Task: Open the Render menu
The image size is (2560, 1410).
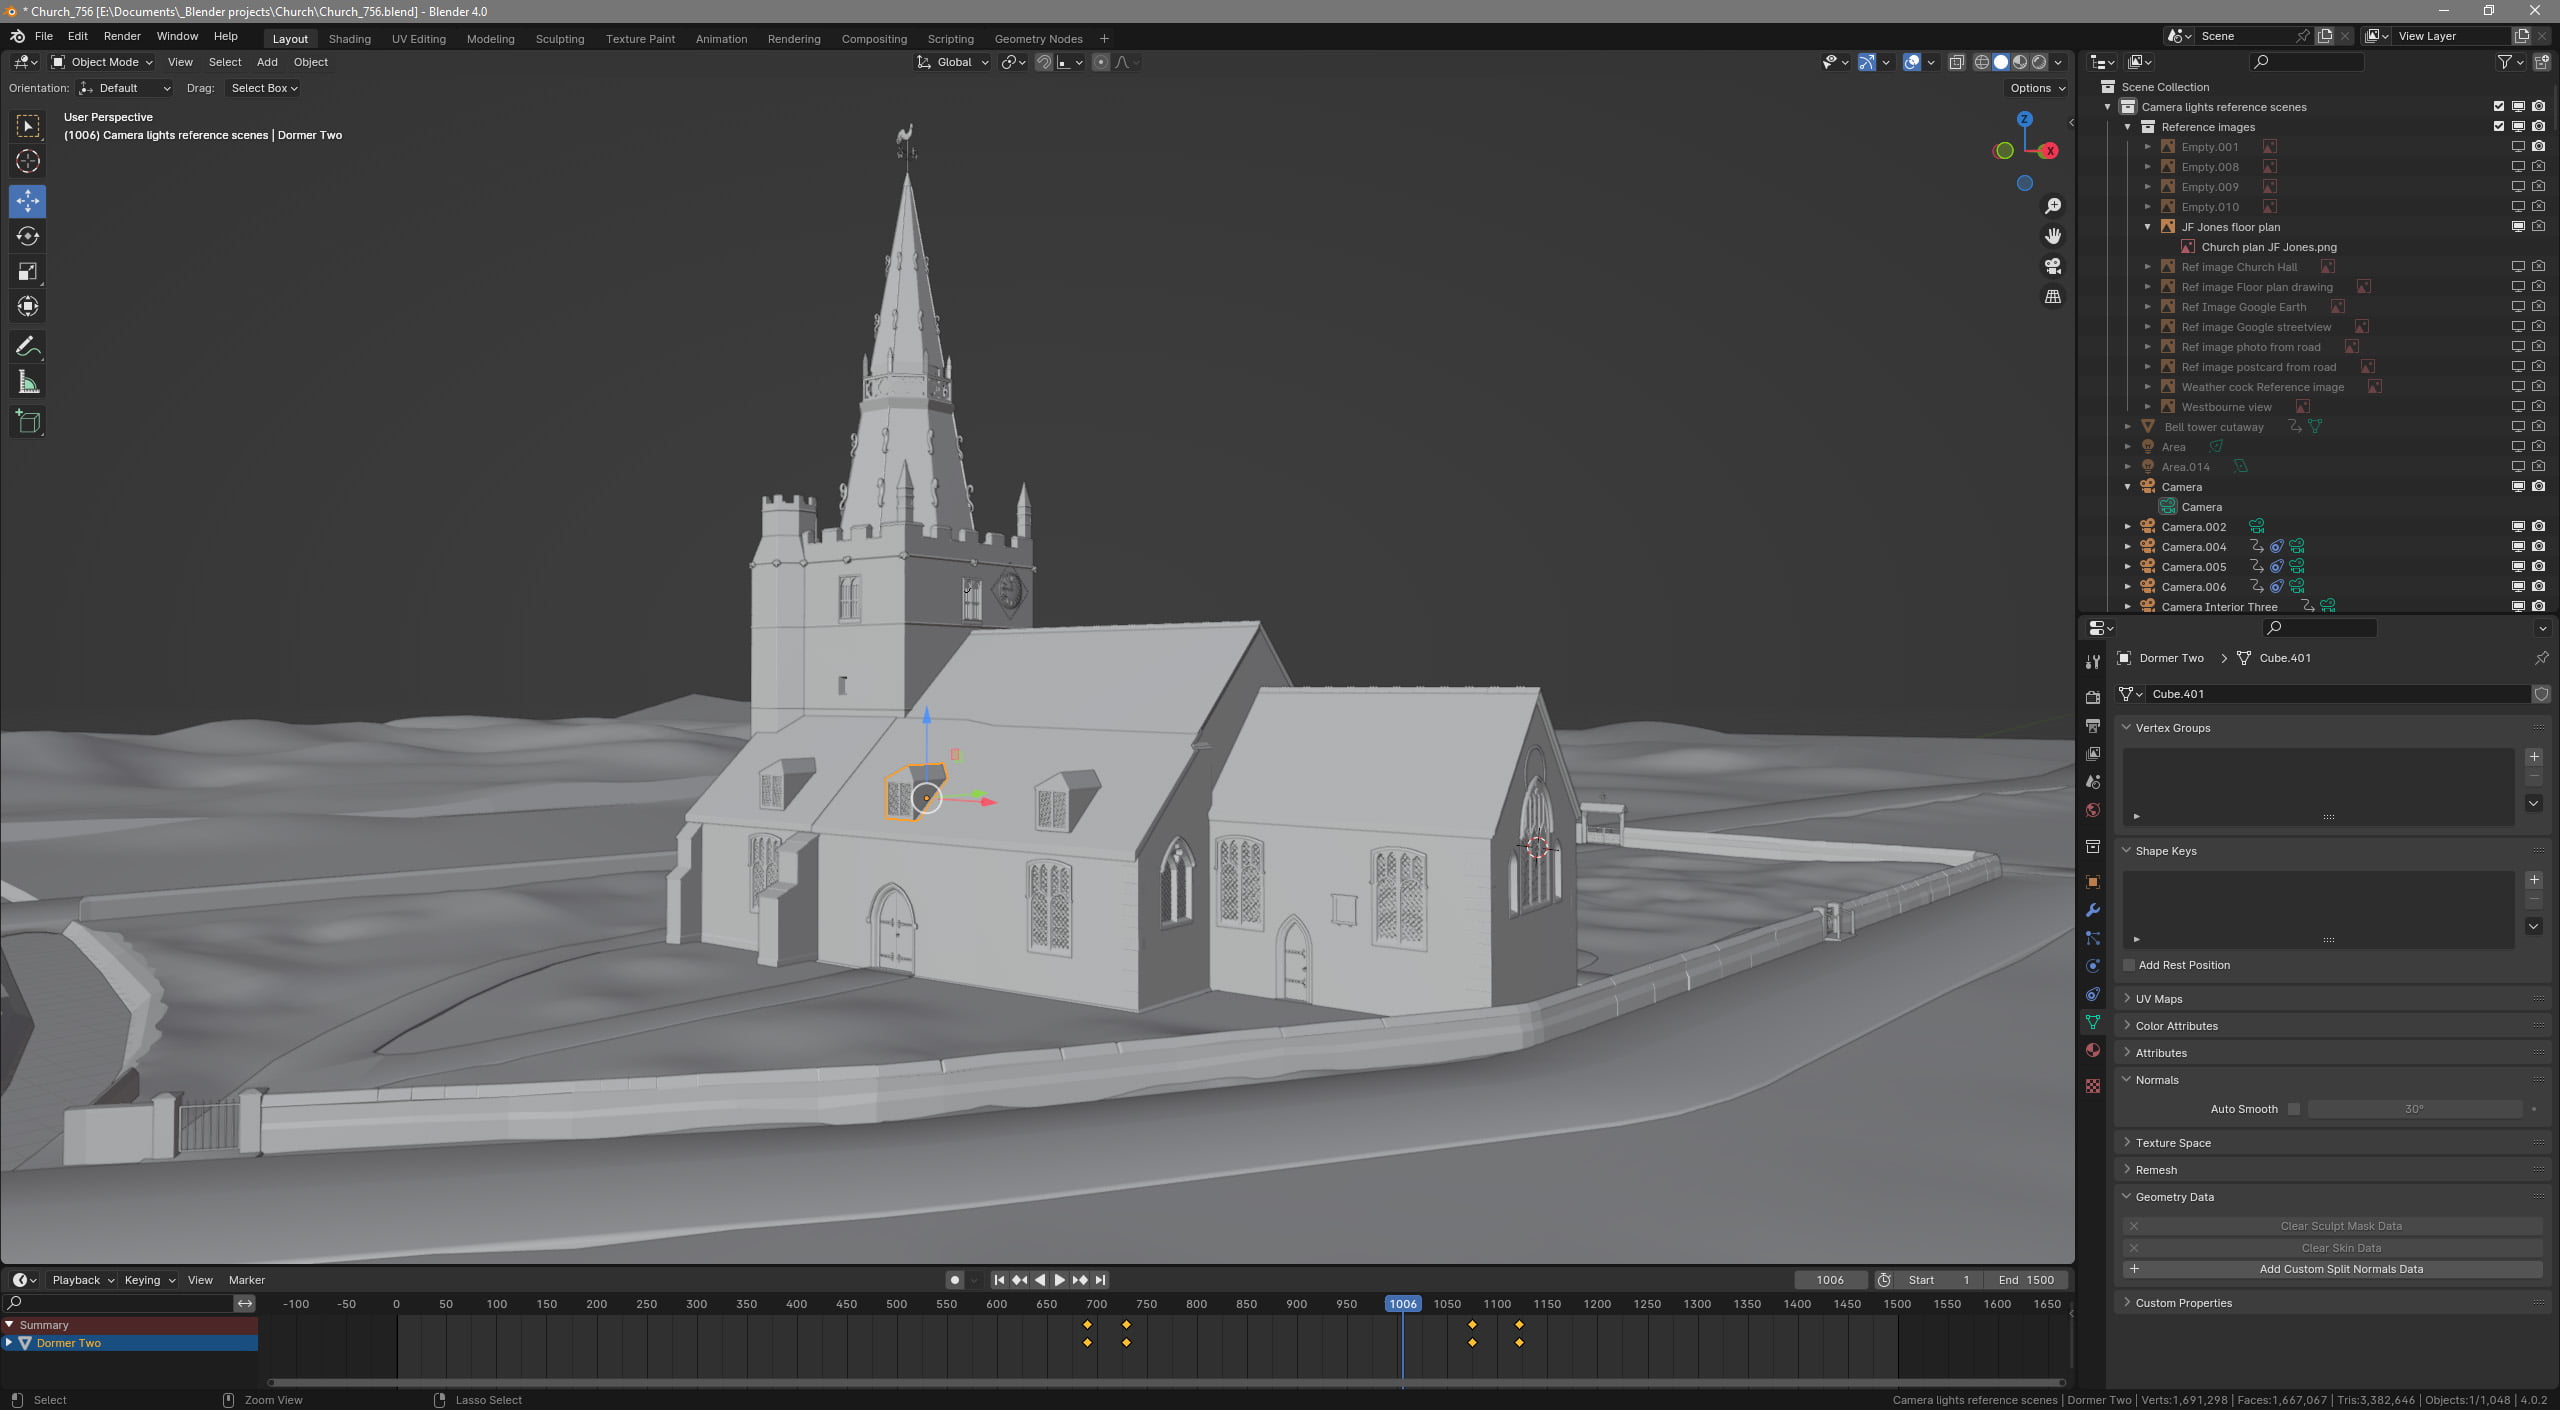Action: point(122,36)
